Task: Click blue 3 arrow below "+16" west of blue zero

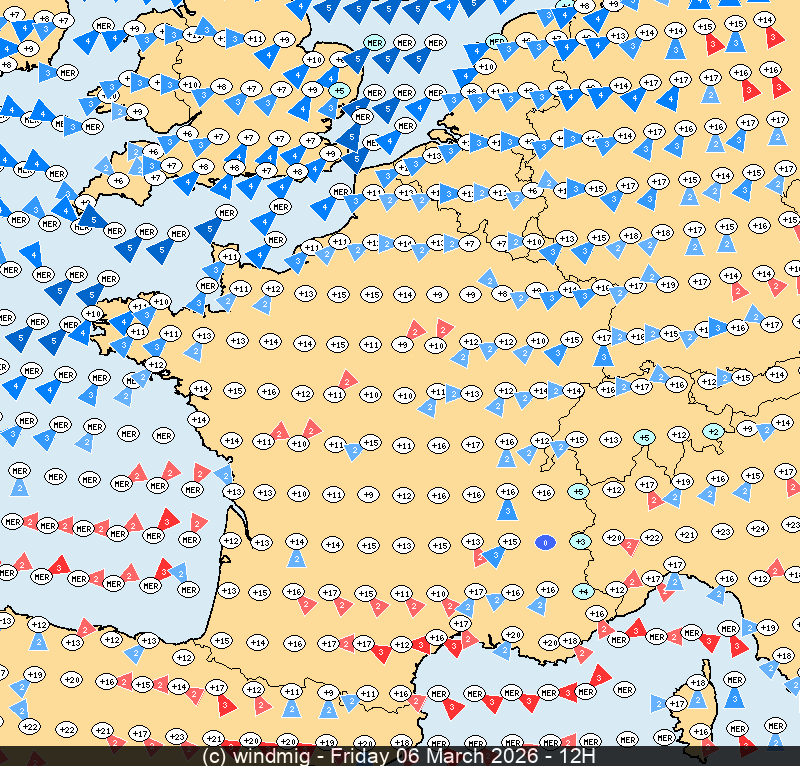Action: tap(508, 510)
